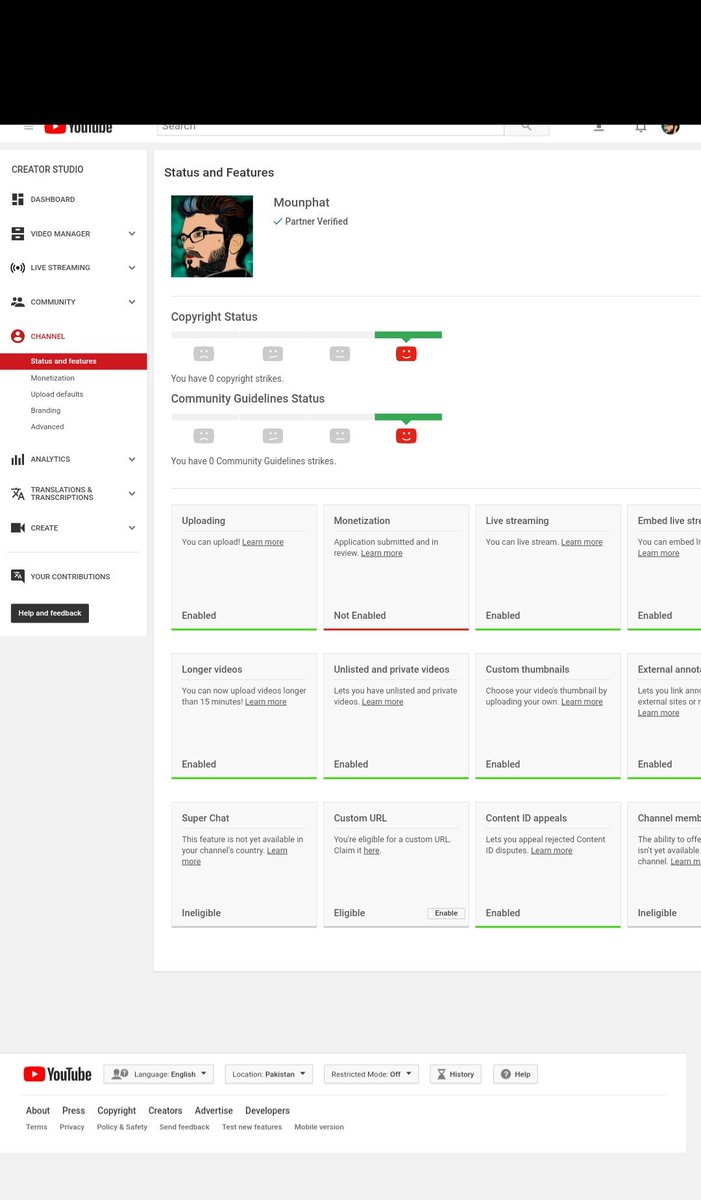The height and width of the screenshot is (1200, 701).
Task: Open the Advertise footer link
Action: pyautogui.click(x=214, y=1111)
